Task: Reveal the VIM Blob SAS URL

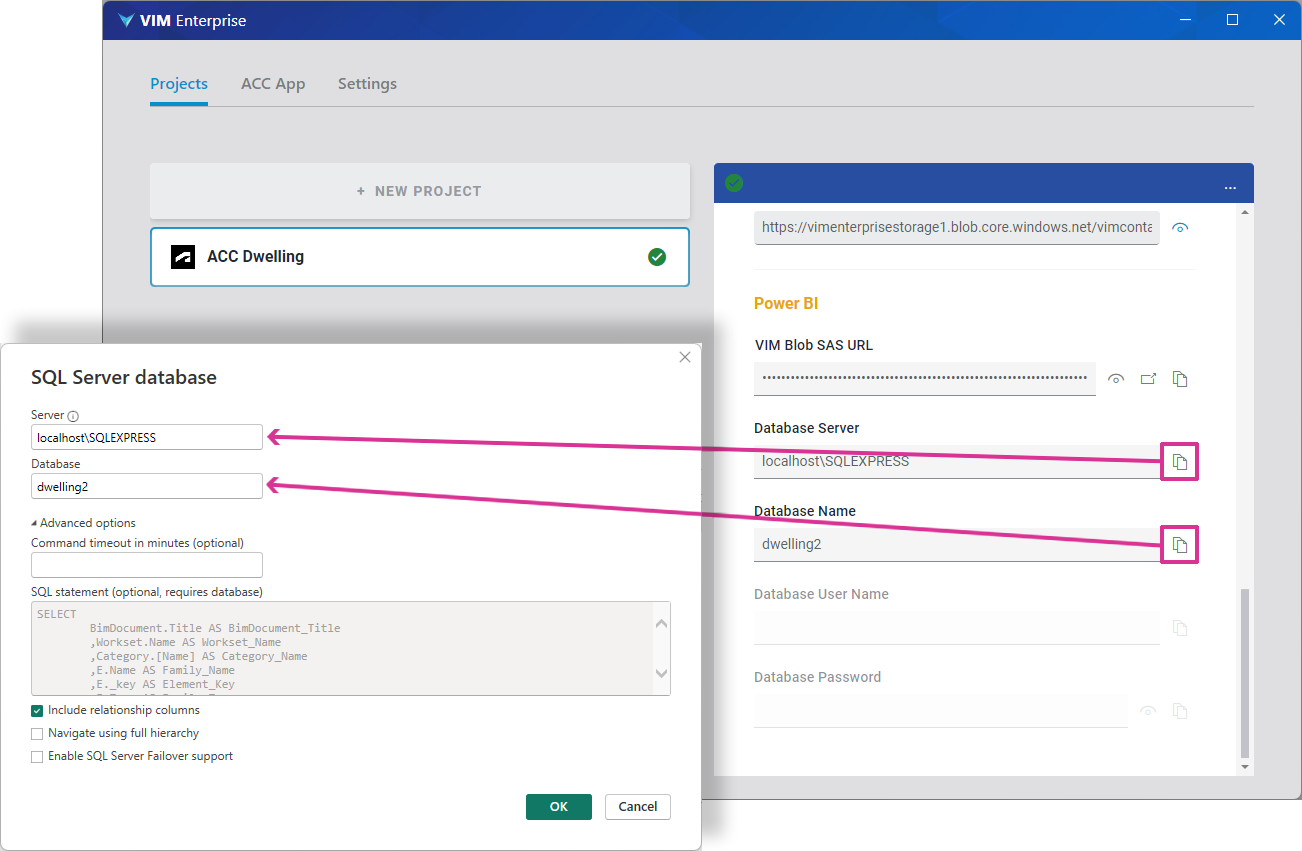Action: (1116, 379)
